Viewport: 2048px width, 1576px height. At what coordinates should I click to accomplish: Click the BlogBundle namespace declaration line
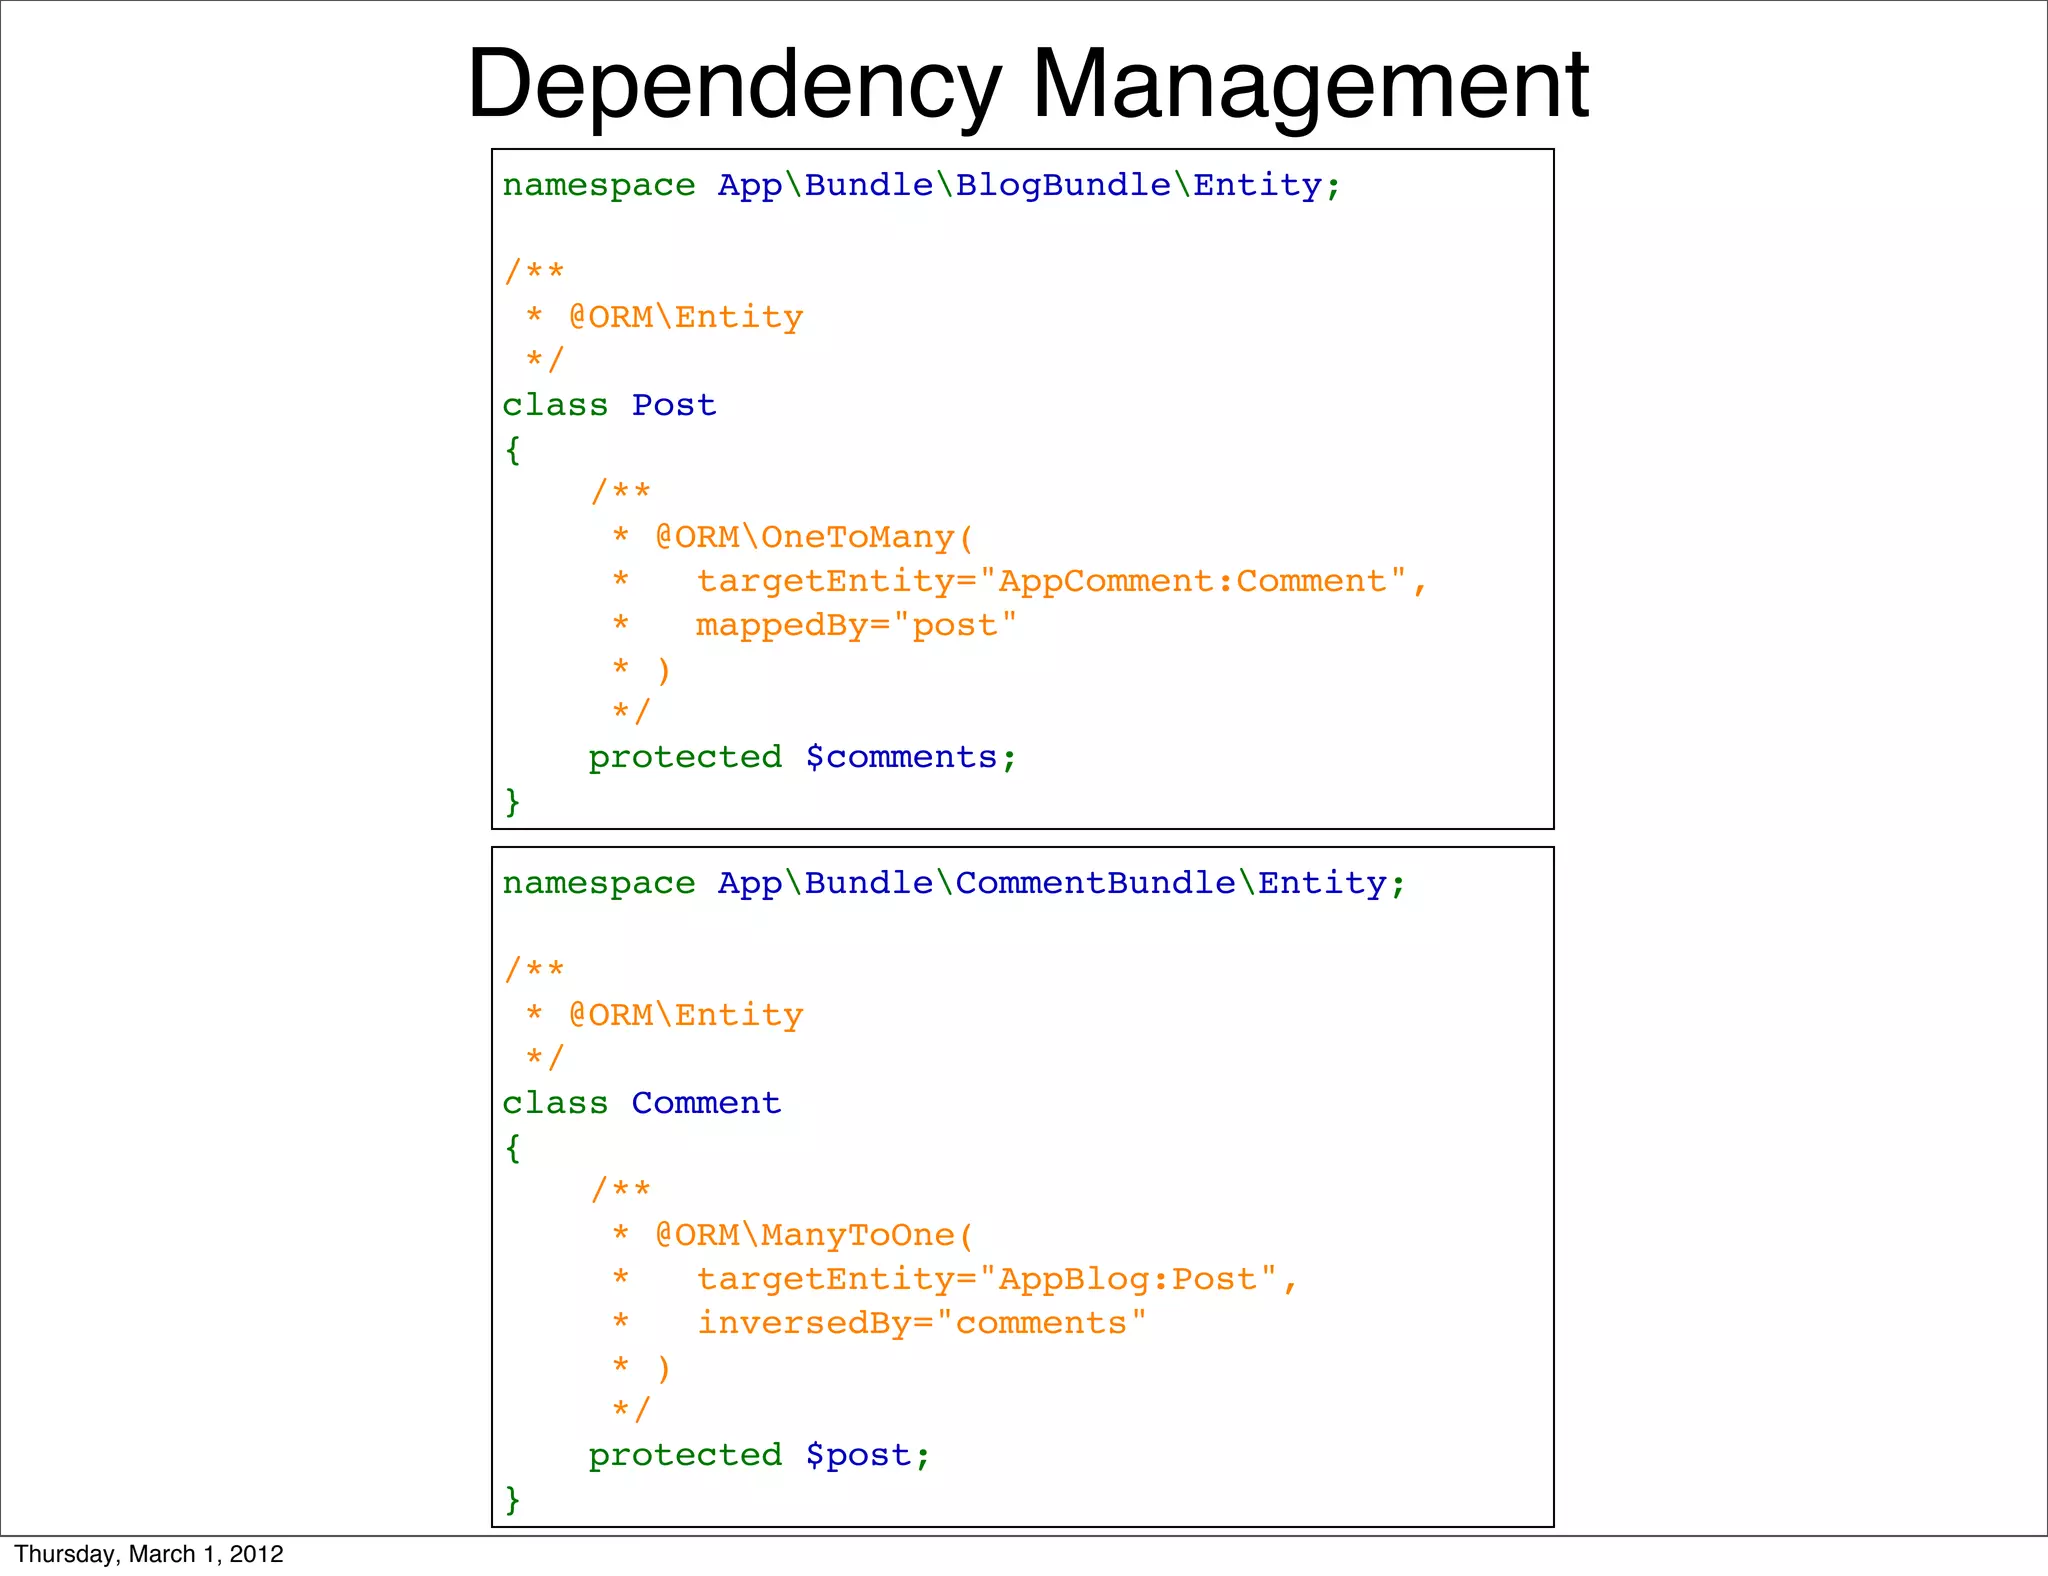coord(920,185)
